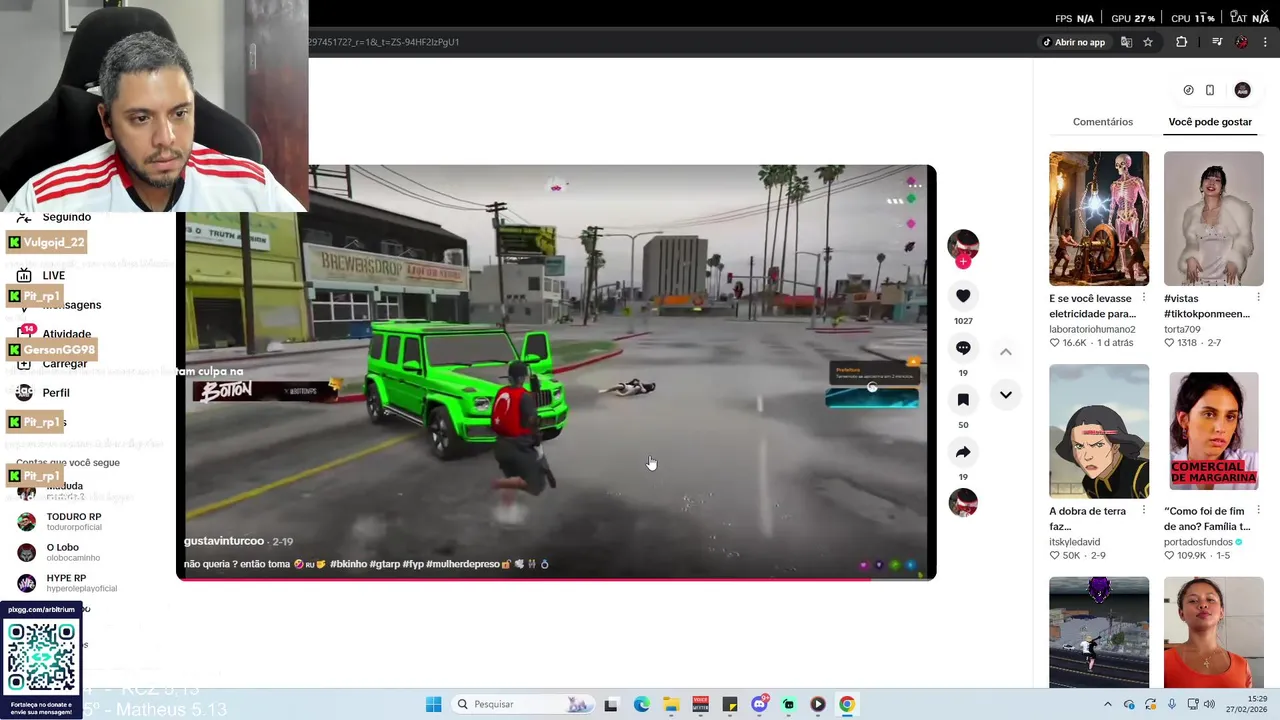Click the itskyledavid author name

click(1075, 542)
